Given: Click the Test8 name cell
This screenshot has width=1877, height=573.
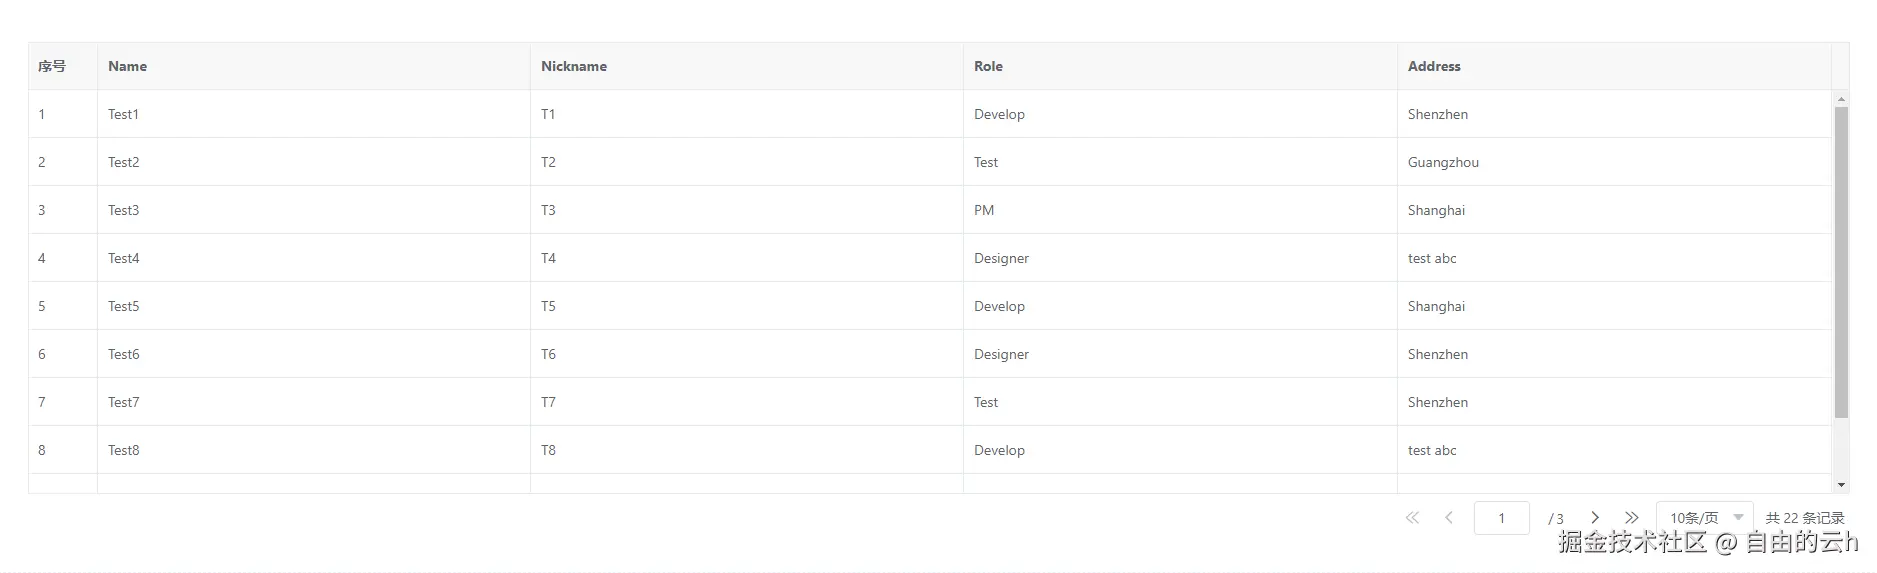Looking at the screenshot, I should pyautogui.click(x=124, y=450).
